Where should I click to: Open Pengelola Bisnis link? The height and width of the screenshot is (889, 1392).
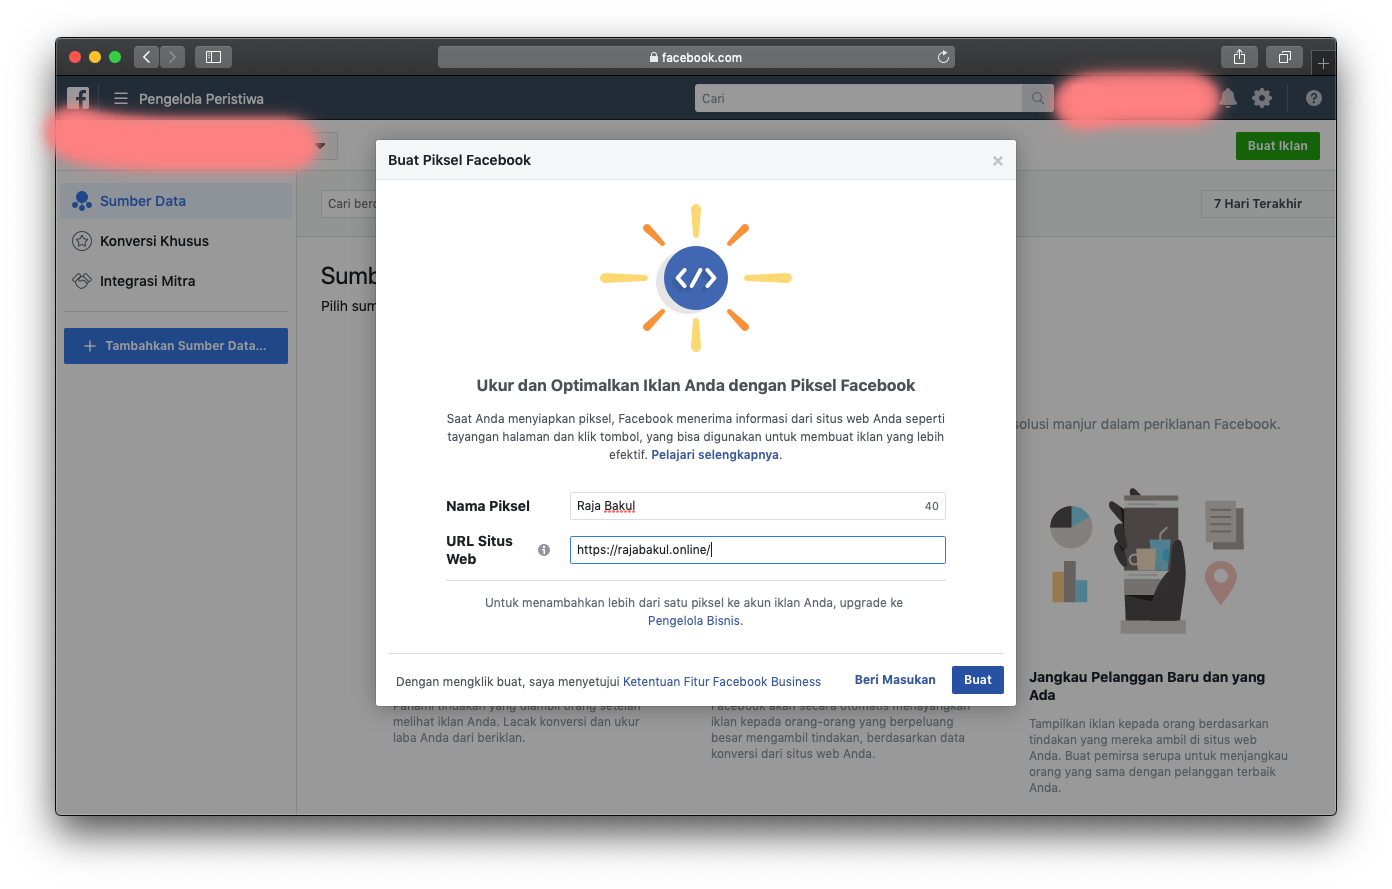(x=694, y=621)
